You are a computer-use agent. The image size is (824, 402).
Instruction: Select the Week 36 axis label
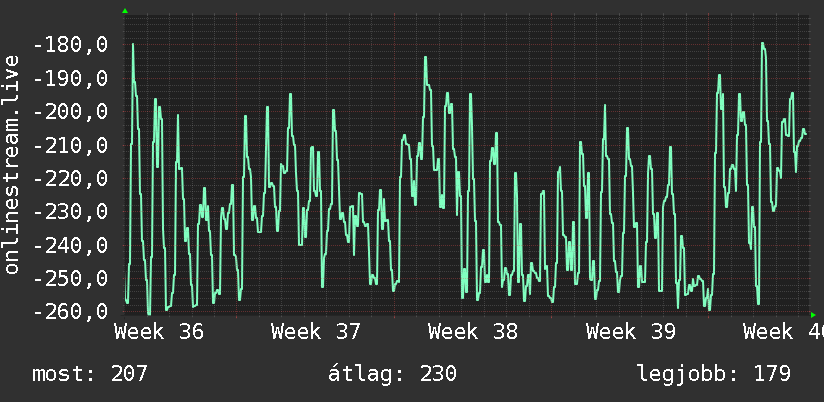(159, 332)
